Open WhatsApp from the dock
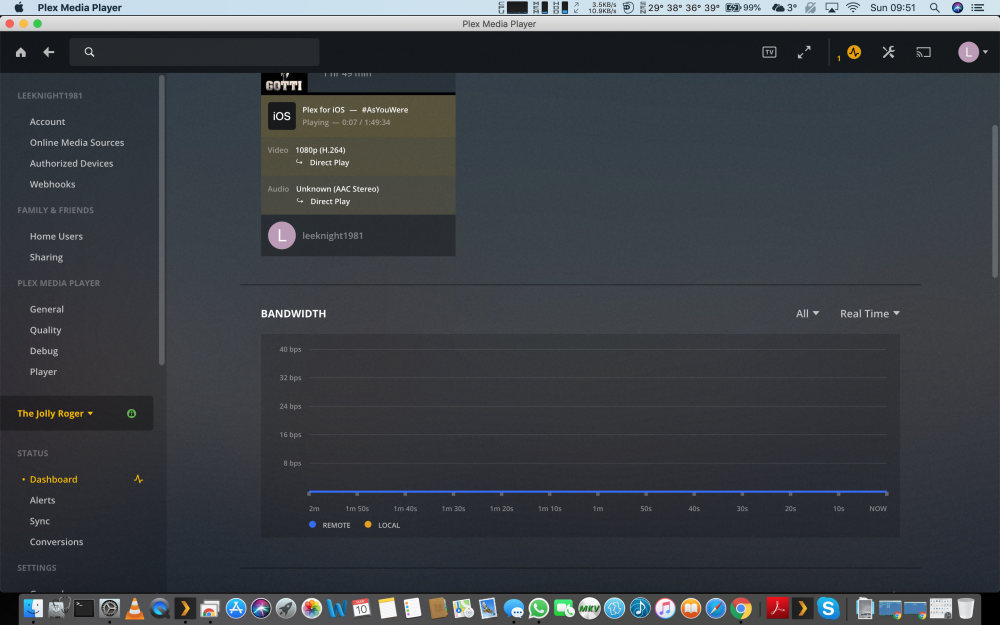 point(538,608)
